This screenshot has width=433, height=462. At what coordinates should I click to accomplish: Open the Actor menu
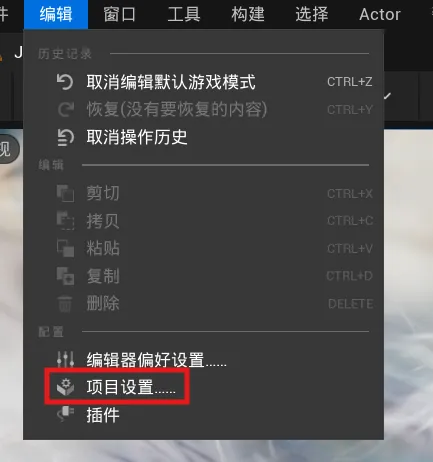pyautogui.click(x=380, y=14)
